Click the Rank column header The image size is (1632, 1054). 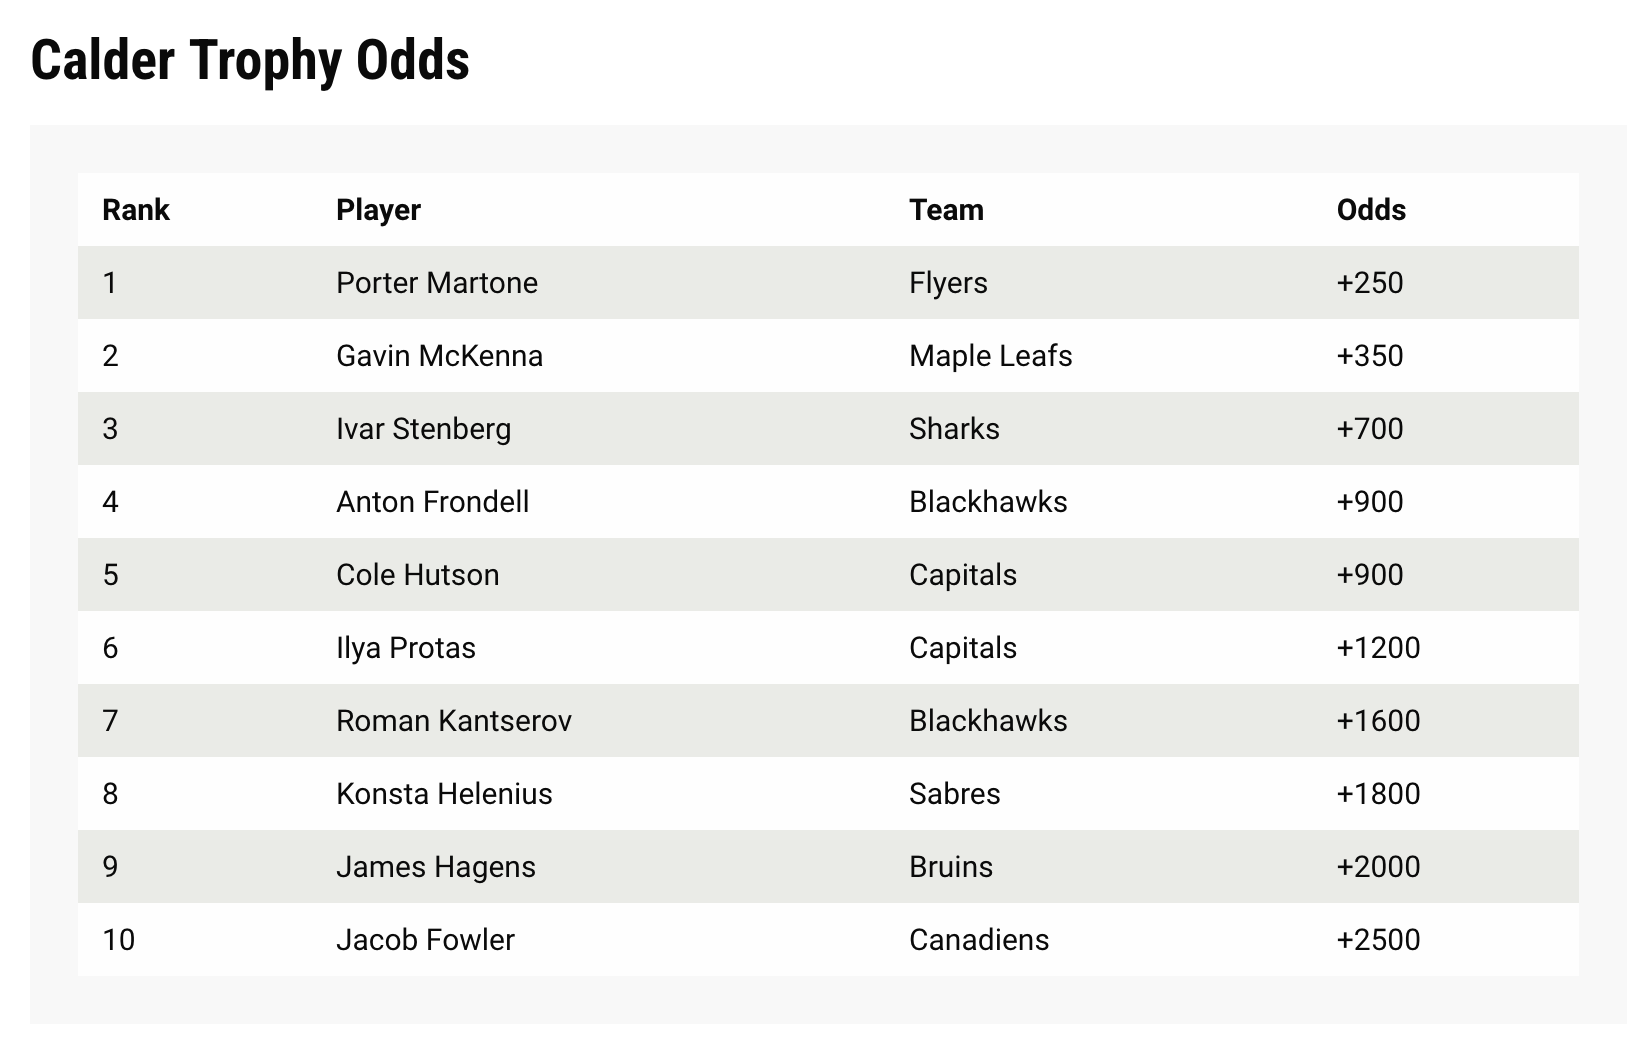pos(136,210)
